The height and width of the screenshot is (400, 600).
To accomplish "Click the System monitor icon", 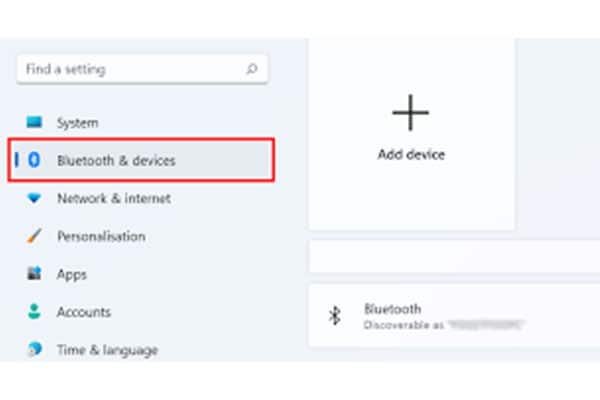I will coord(34,122).
